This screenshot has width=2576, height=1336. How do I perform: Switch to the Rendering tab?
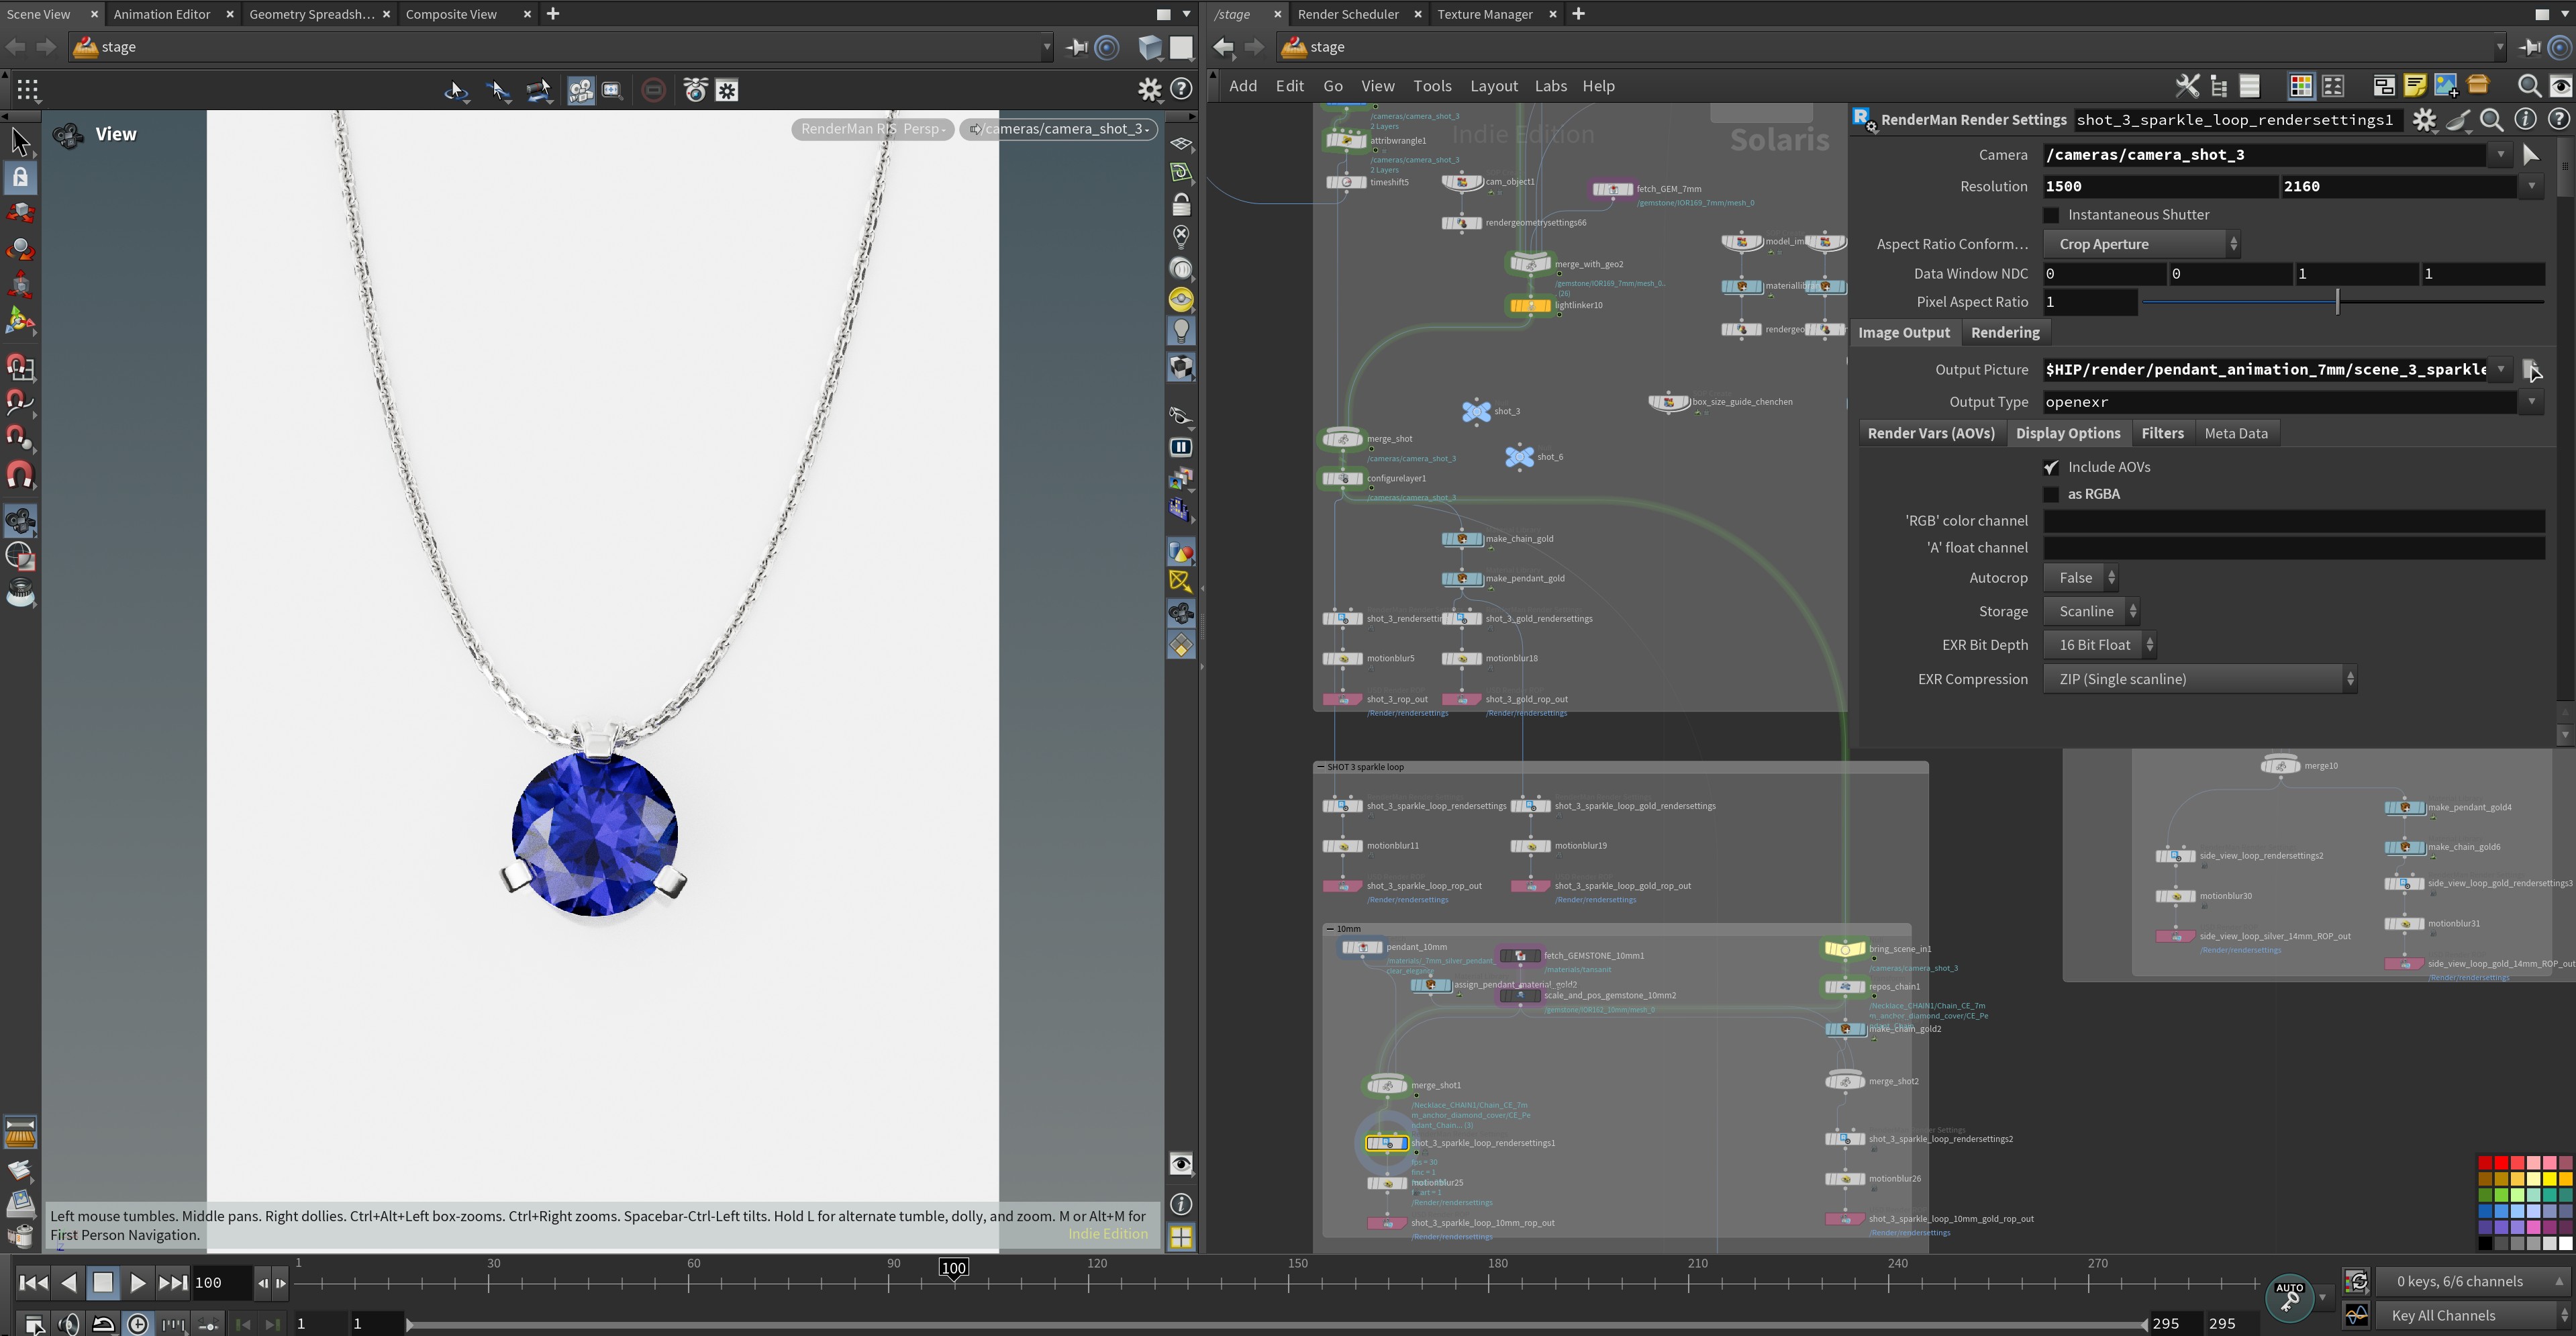pos(2005,333)
